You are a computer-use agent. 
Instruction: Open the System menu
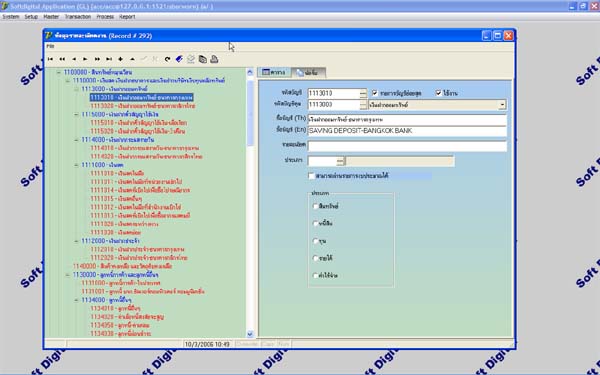tap(11, 17)
